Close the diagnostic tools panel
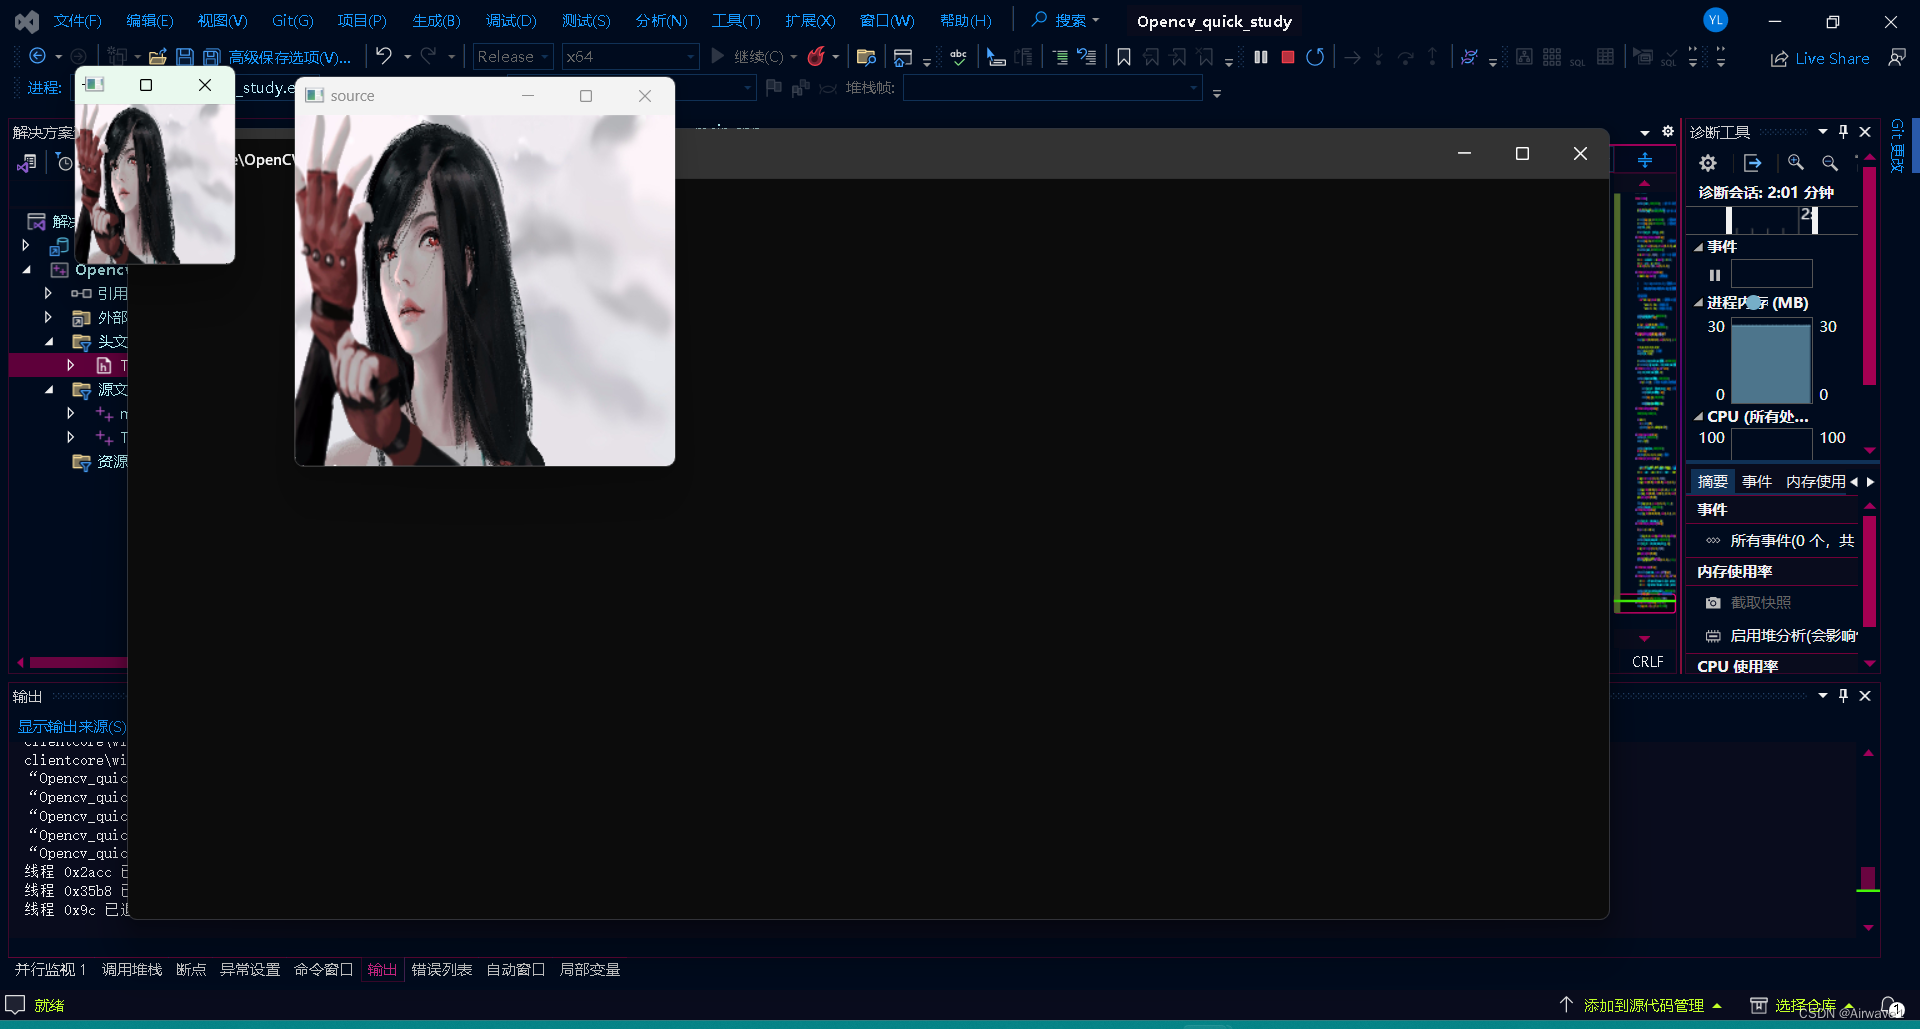The image size is (1920, 1029). [x=1865, y=132]
